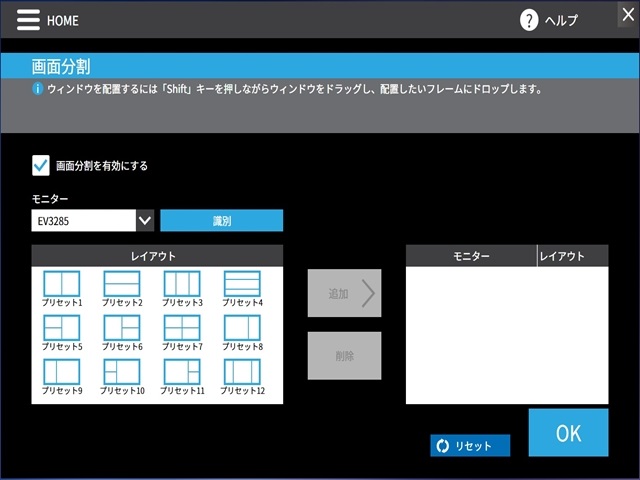640x480 pixels.
Task: Select the プリセット10 layout thumbnail
Action: (122, 371)
